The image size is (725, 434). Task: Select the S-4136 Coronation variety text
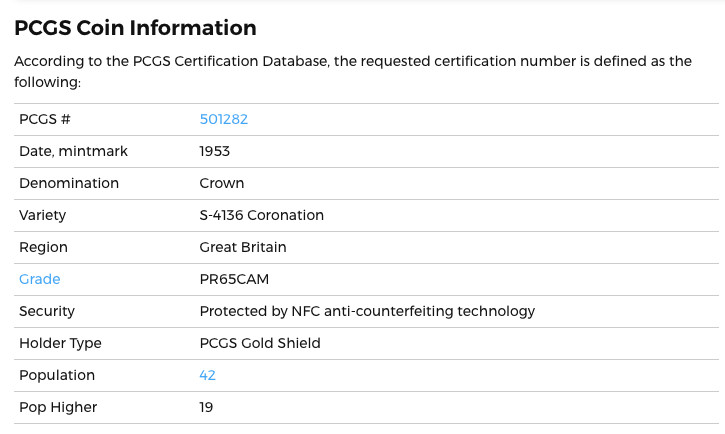262,215
